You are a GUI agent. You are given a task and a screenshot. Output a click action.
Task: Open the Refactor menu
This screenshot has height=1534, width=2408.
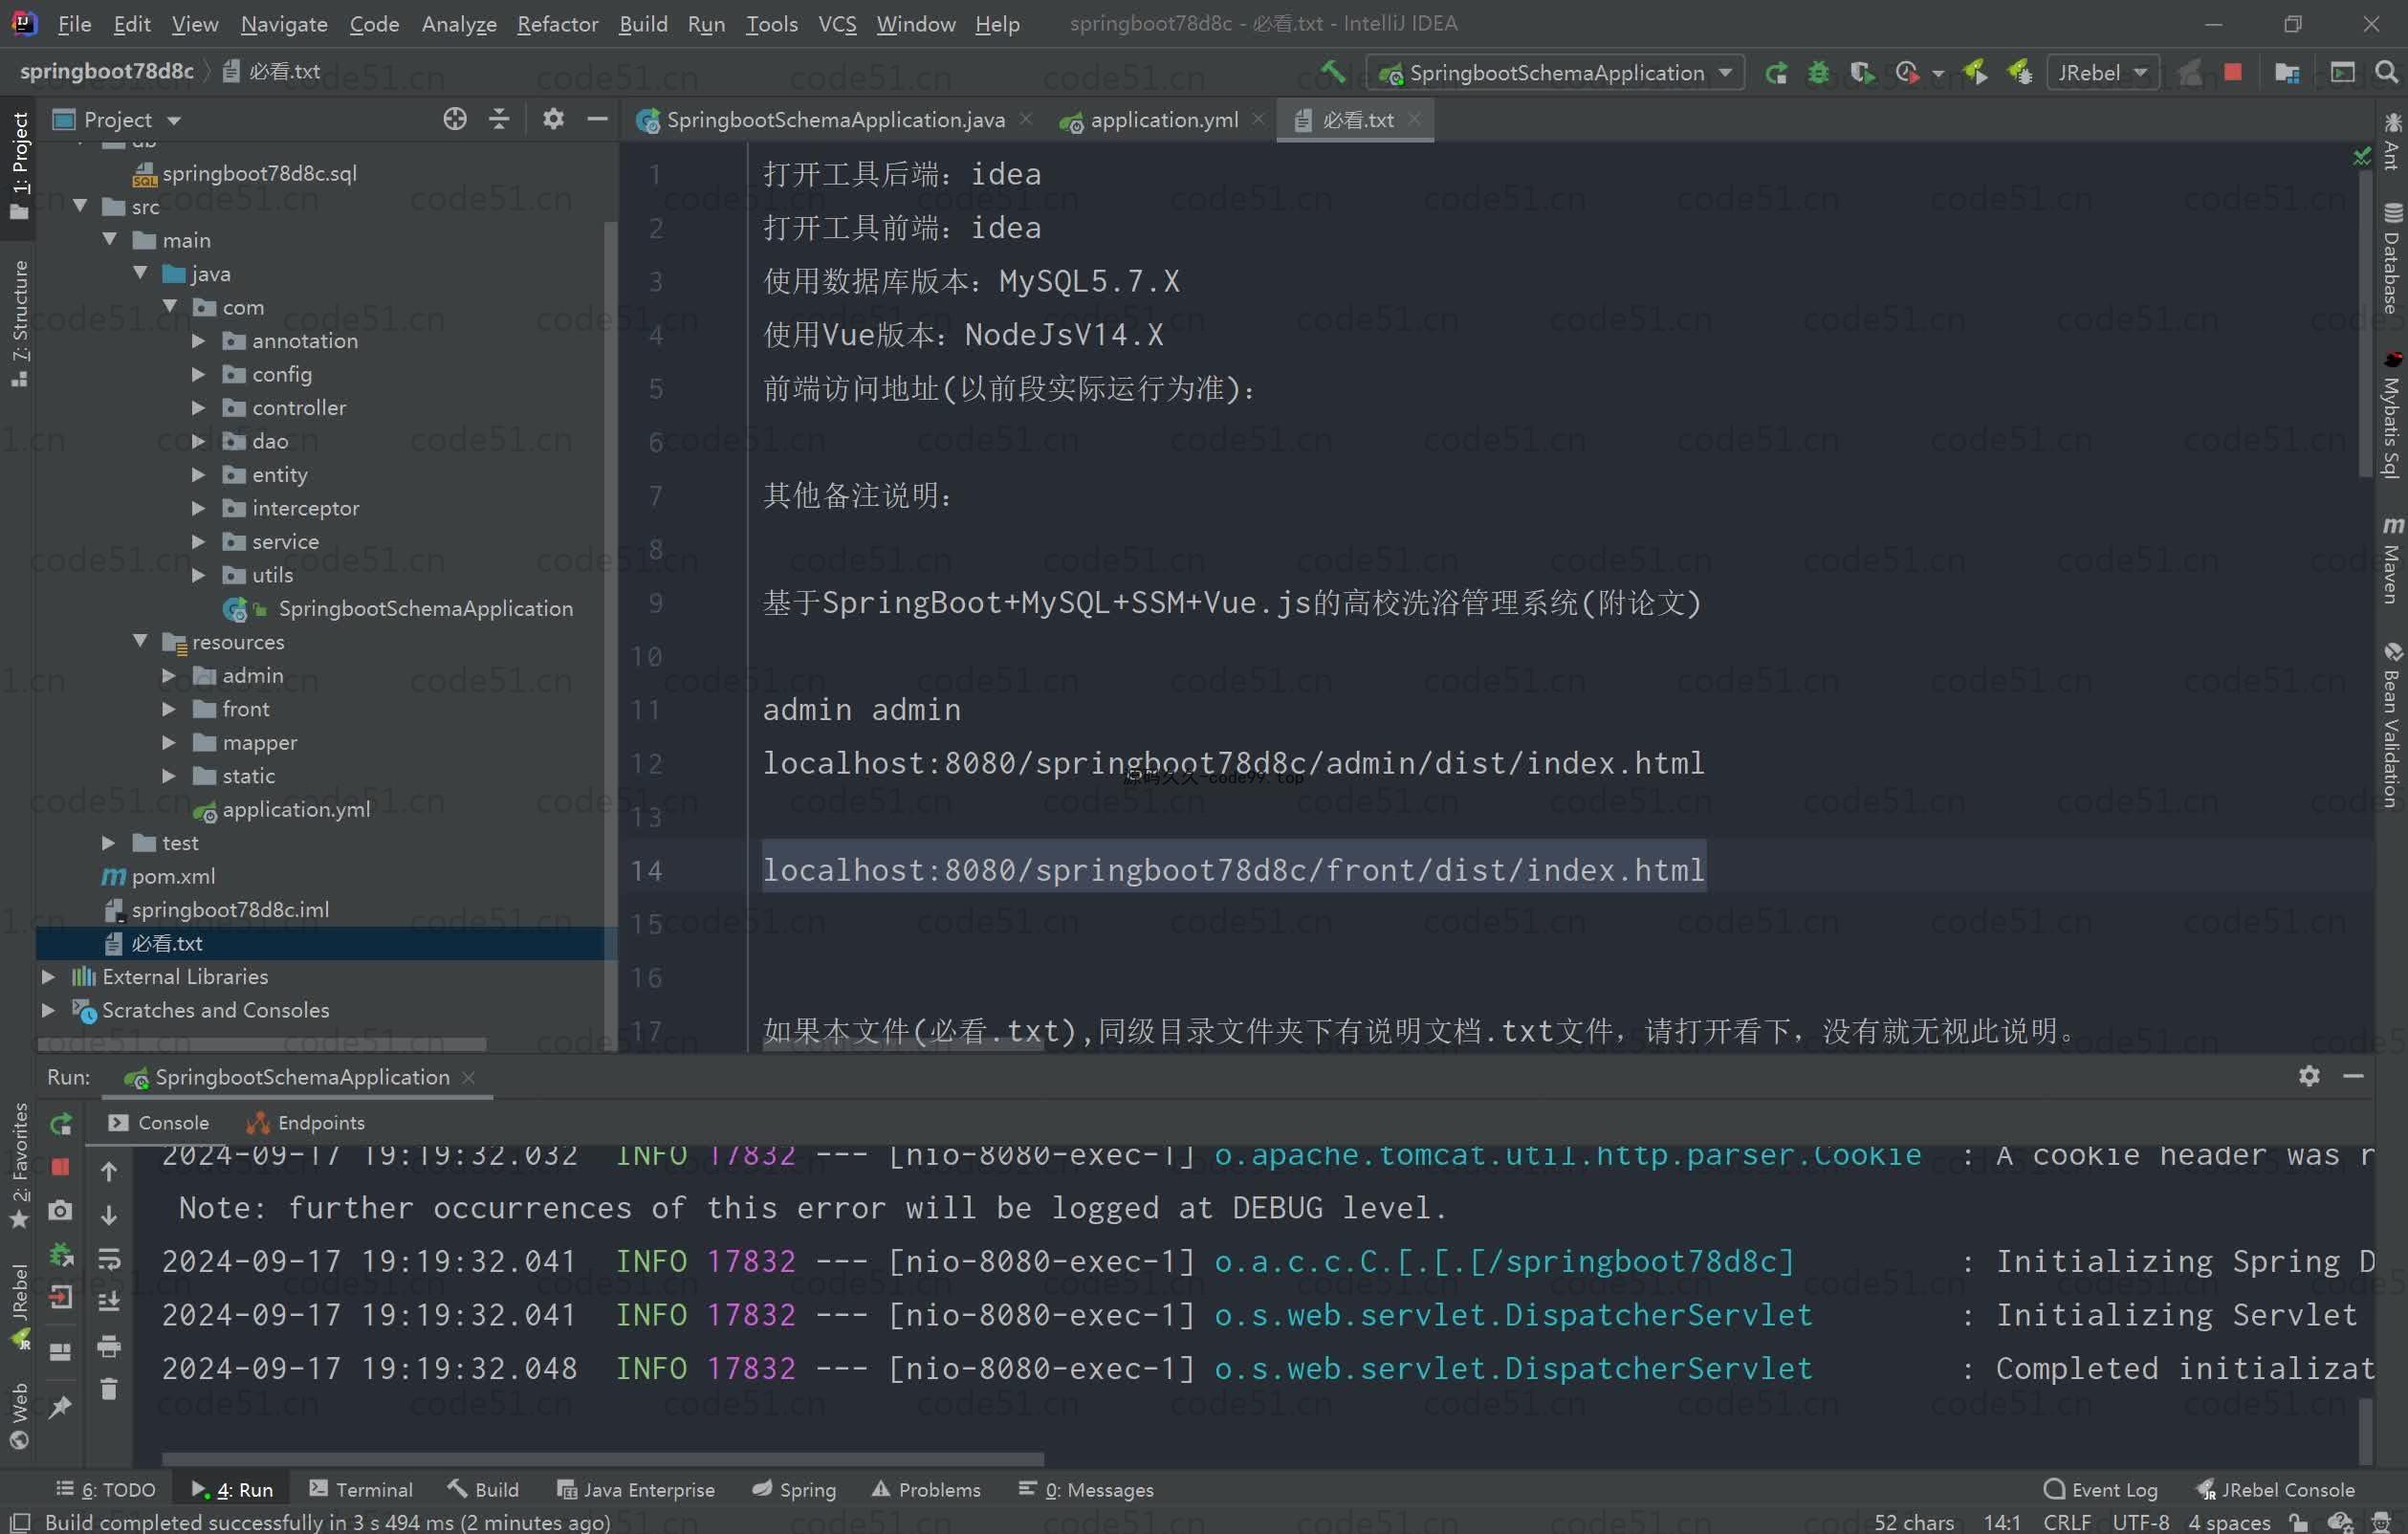tap(557, 23)
